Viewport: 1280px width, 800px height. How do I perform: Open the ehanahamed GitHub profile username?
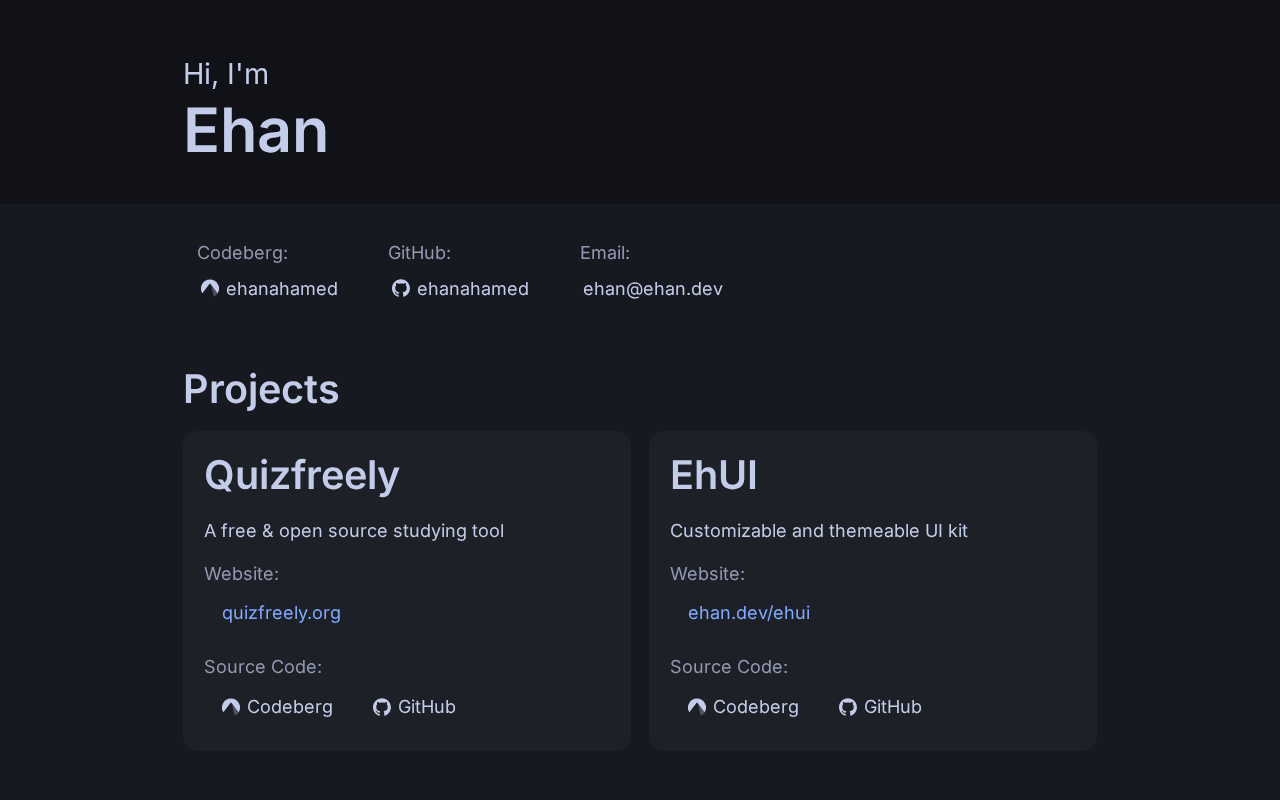473,289
